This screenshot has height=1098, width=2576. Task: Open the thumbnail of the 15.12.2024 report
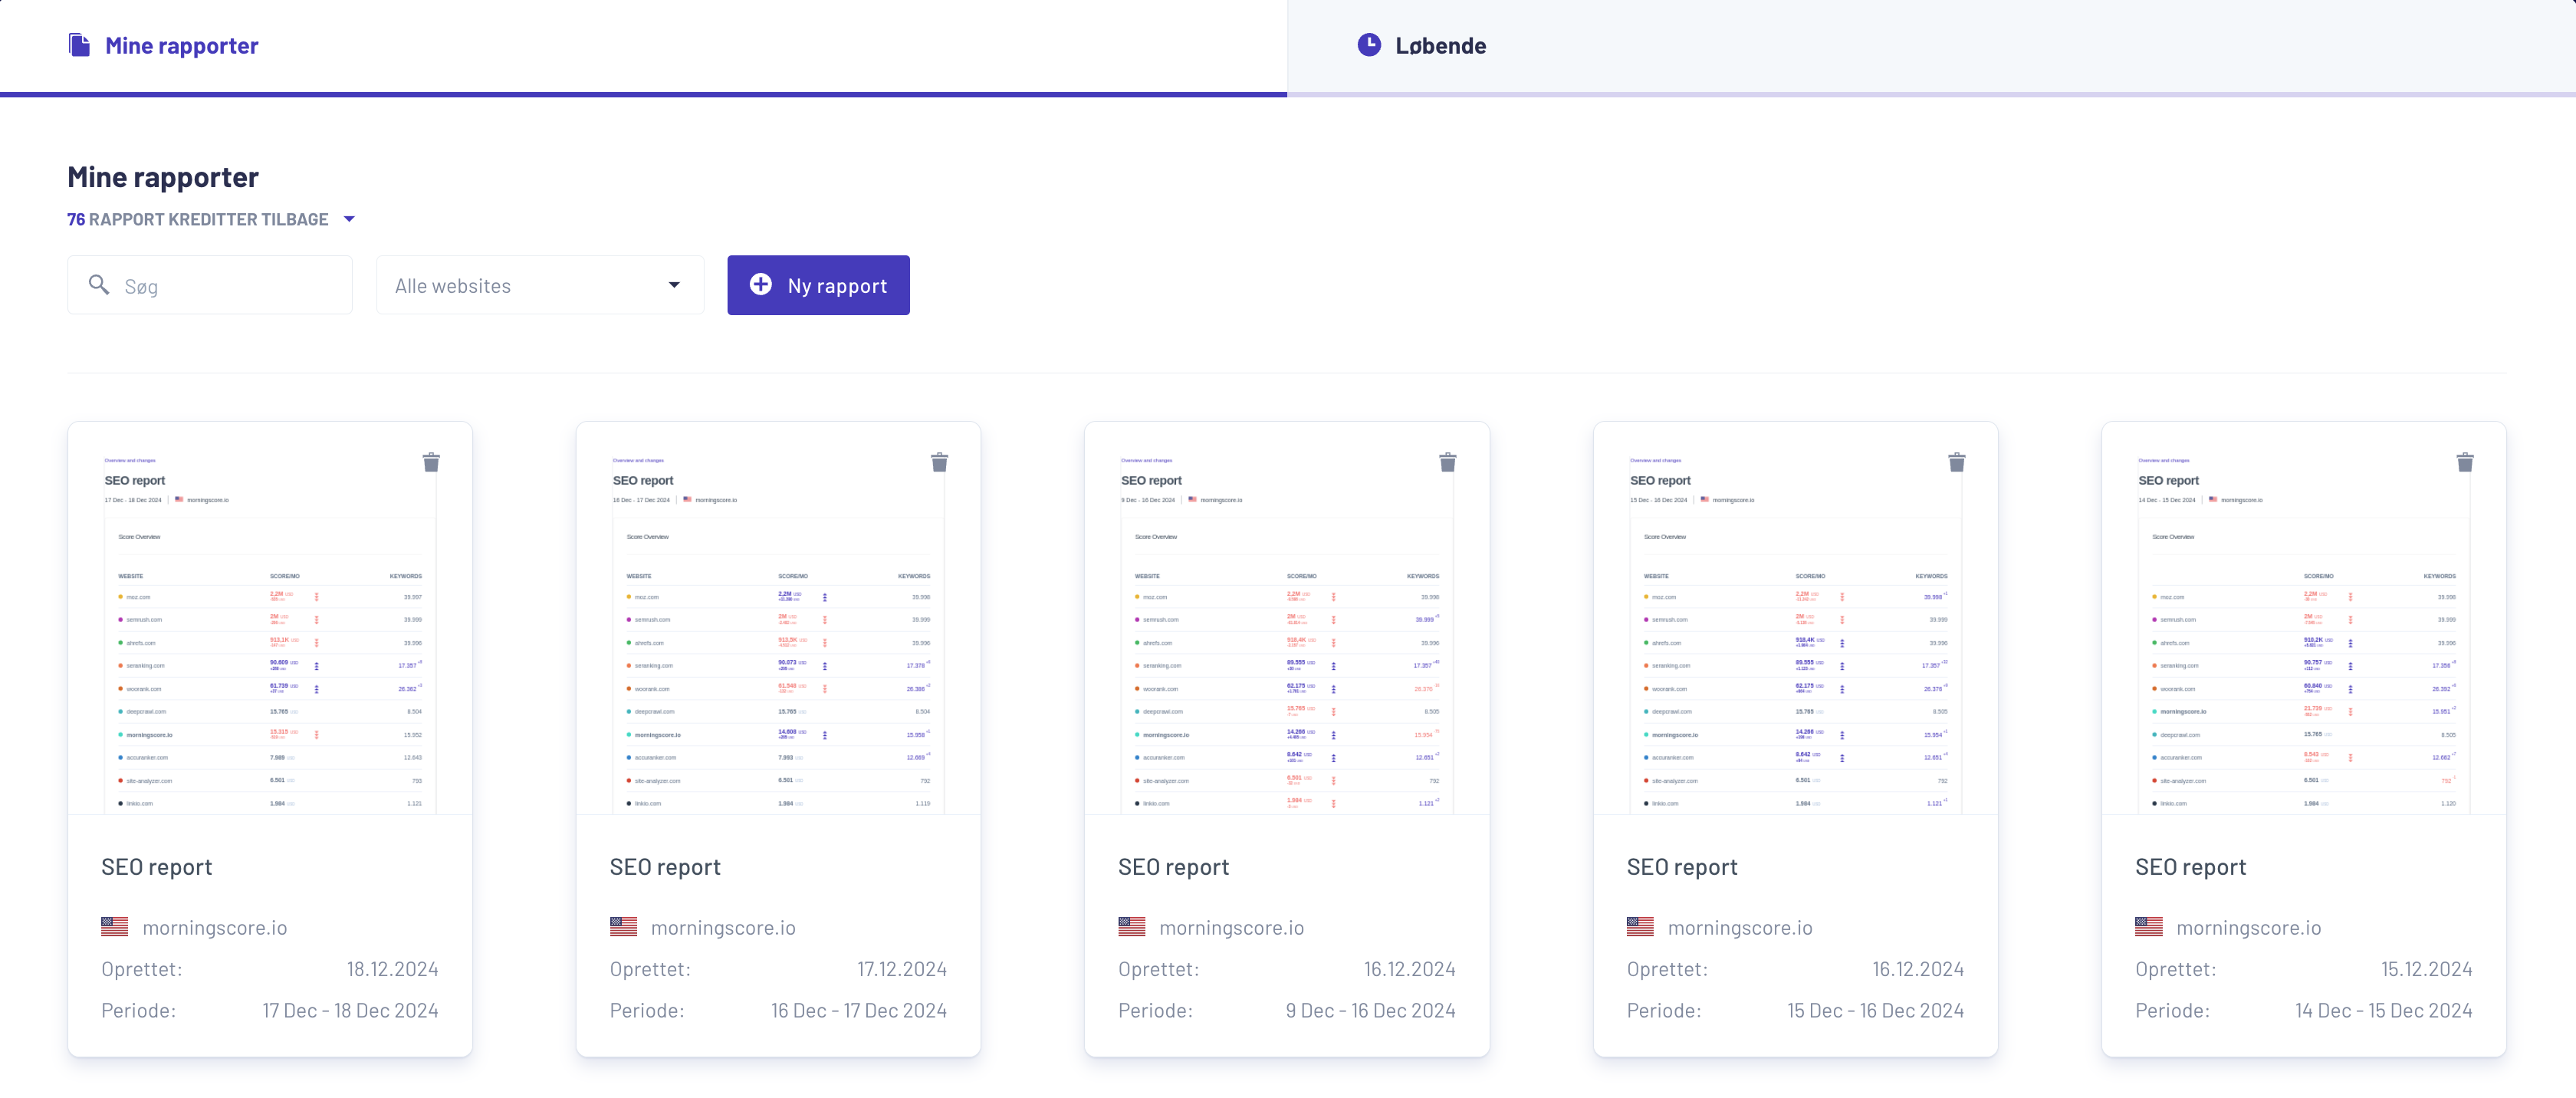pos(2304,618)
